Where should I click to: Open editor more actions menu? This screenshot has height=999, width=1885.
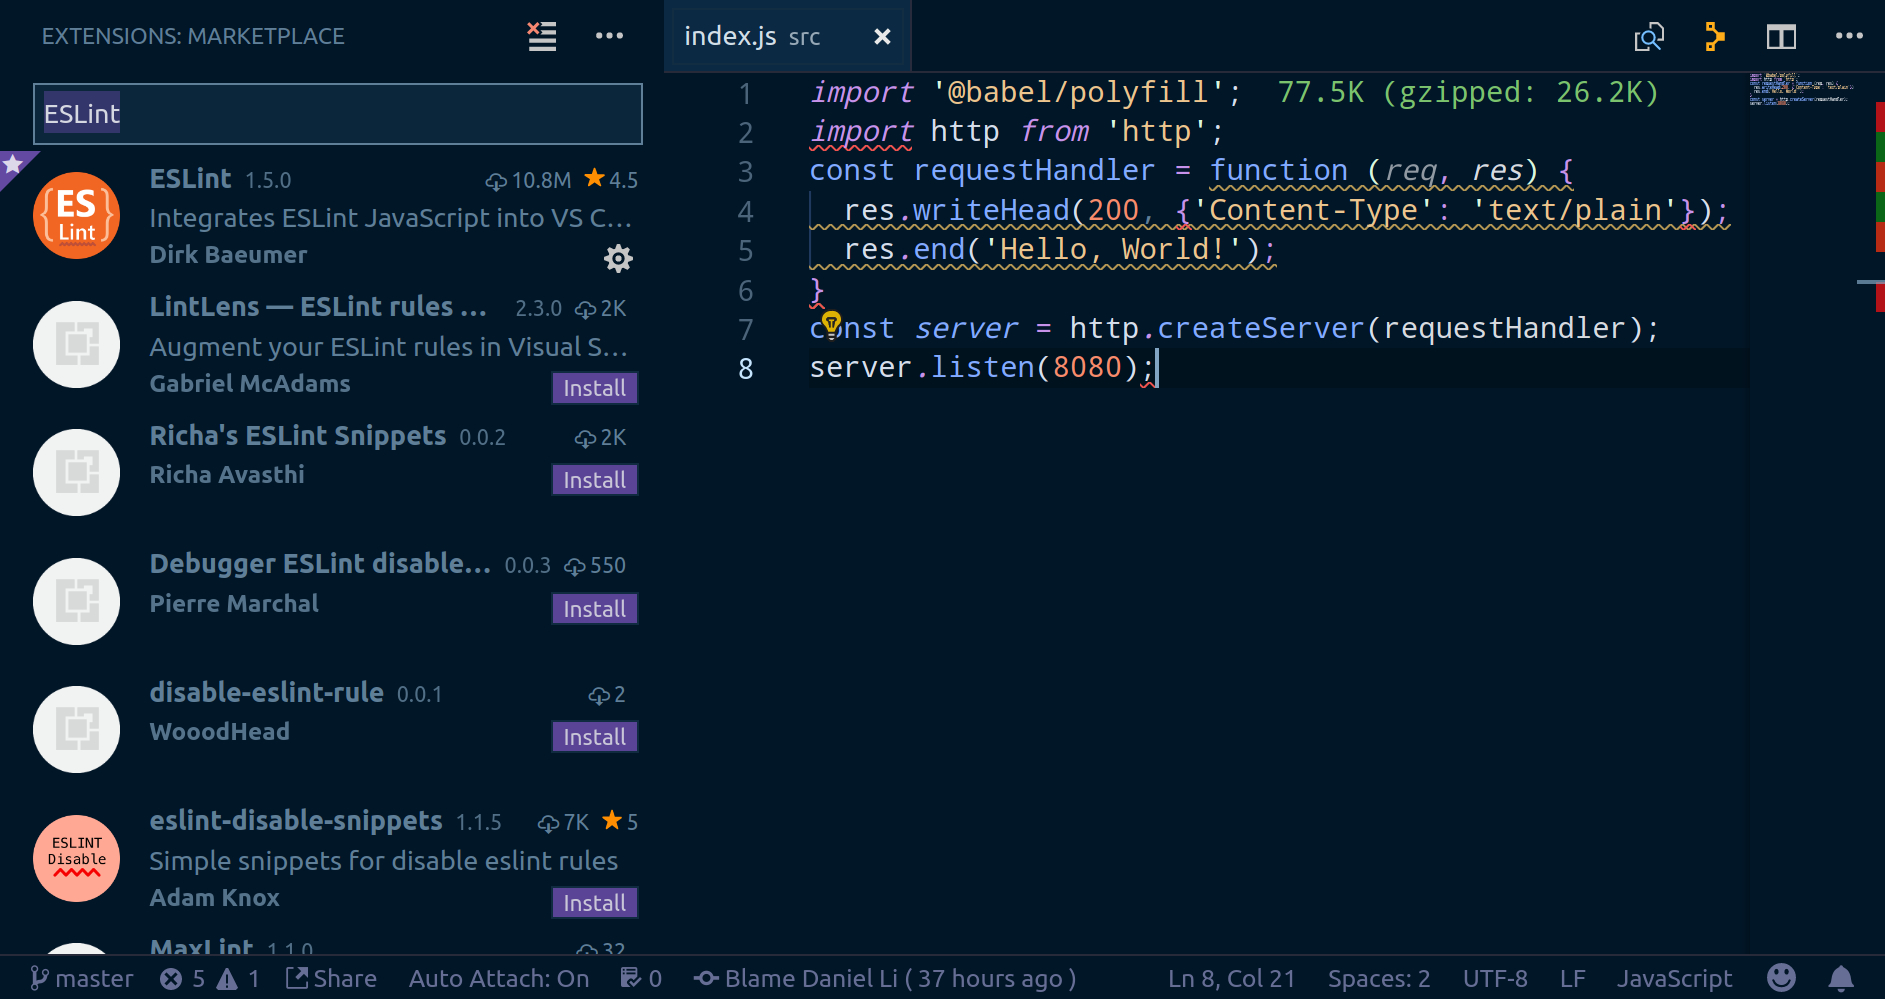(1848, 37)
